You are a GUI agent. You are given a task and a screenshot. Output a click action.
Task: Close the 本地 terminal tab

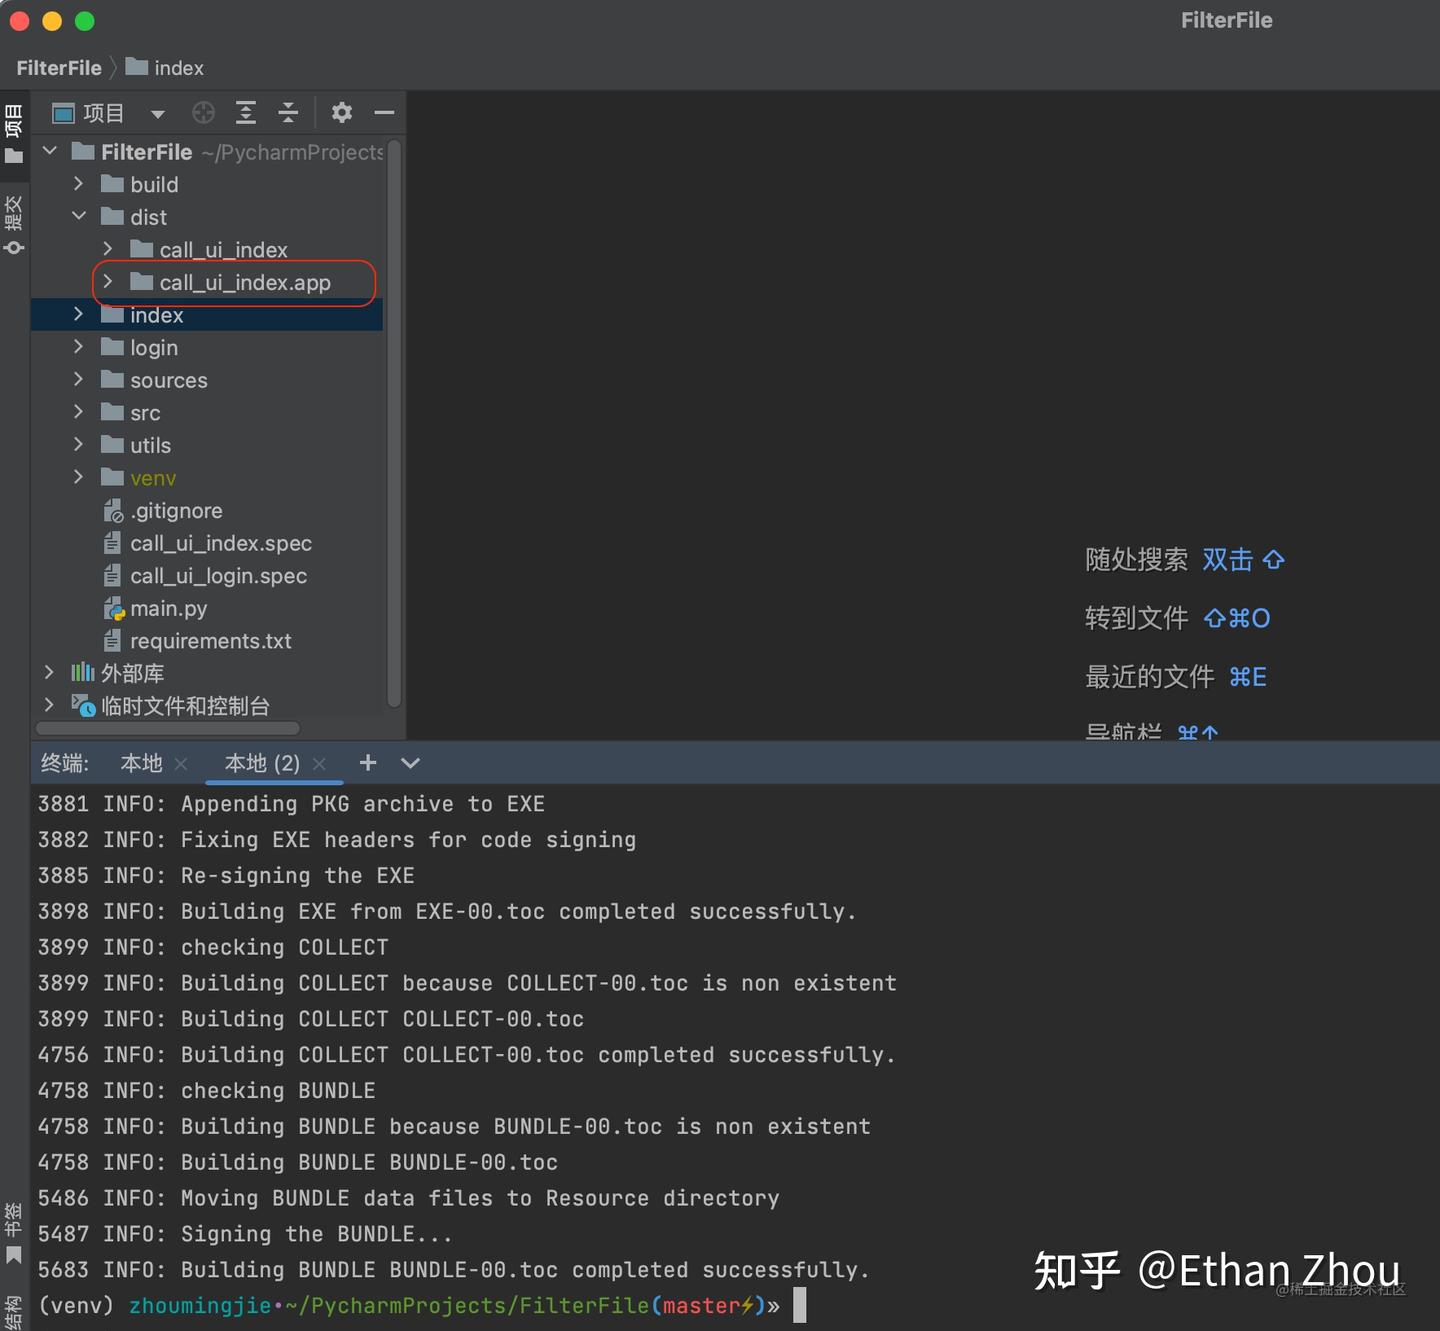click(181, 762)
